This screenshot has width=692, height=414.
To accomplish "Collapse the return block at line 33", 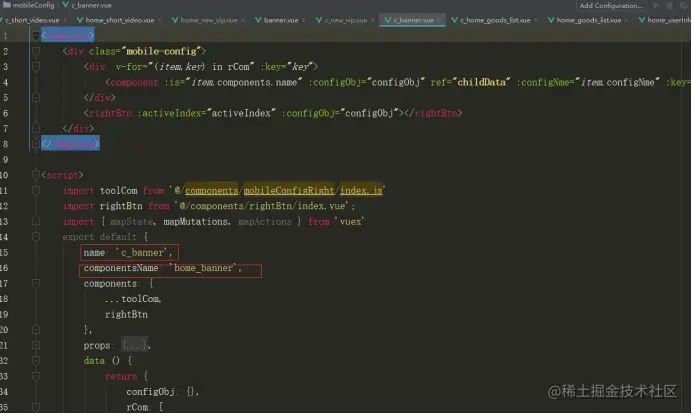I will click(x=36, y=376).
